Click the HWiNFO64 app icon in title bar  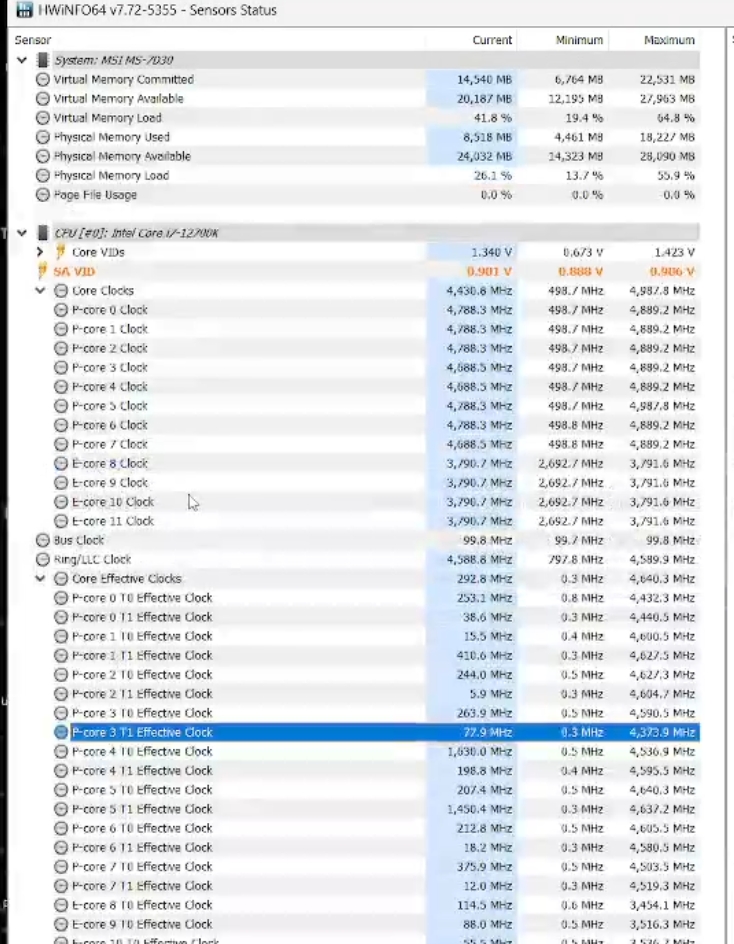(25, 10)
